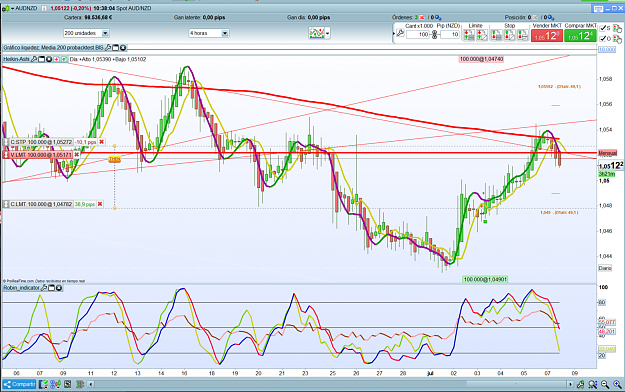Open the 4 horas timeframe dropdown
The image size is (625, 392).
click(208, 33)
